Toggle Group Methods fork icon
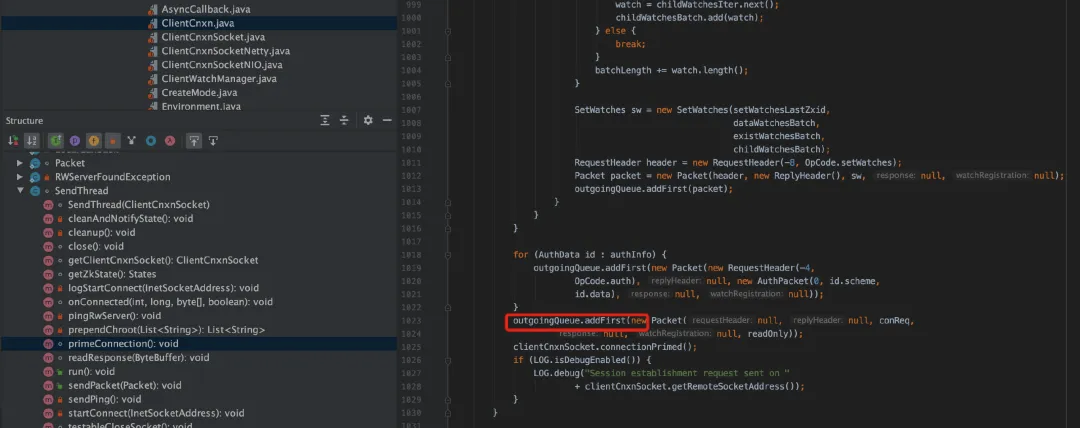This screenshot has width=1080, height=428. coord(132,141)
